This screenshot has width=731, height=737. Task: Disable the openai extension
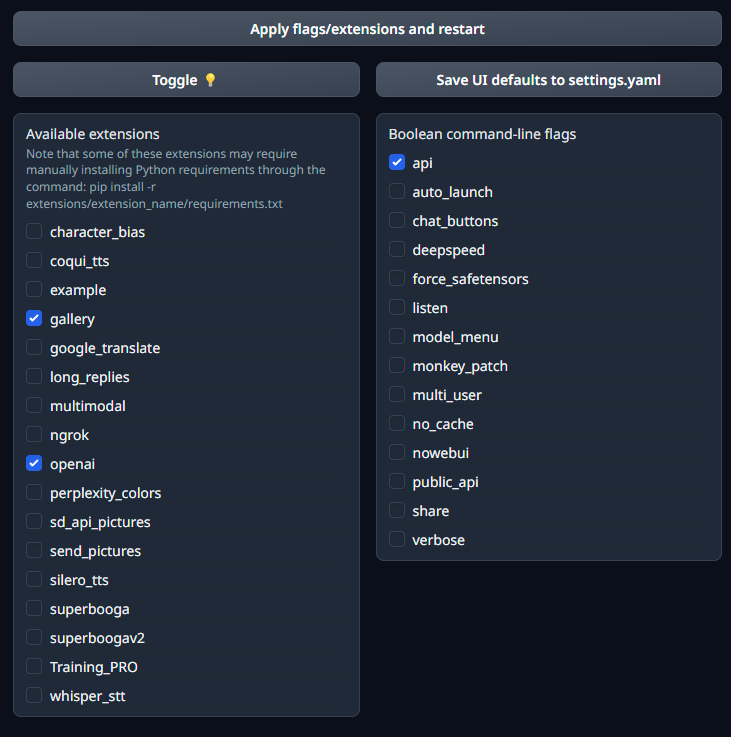pos(34,463)
